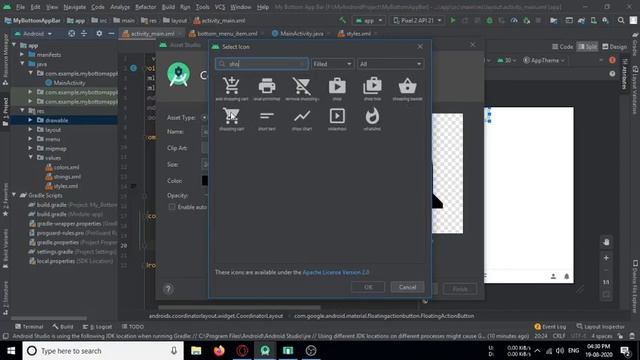640x360 pixels.
Task: Switch editor to Design view
Action: click(x=614, y=47)
